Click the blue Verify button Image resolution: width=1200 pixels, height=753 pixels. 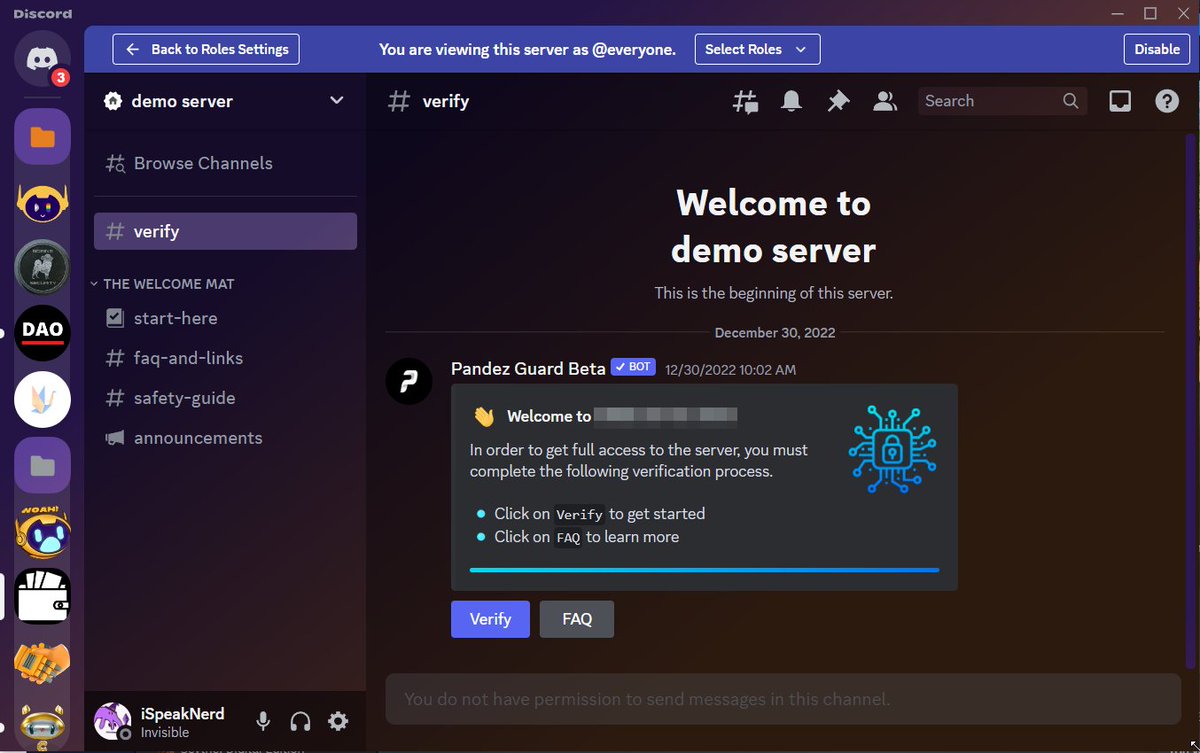click(490, 619)
